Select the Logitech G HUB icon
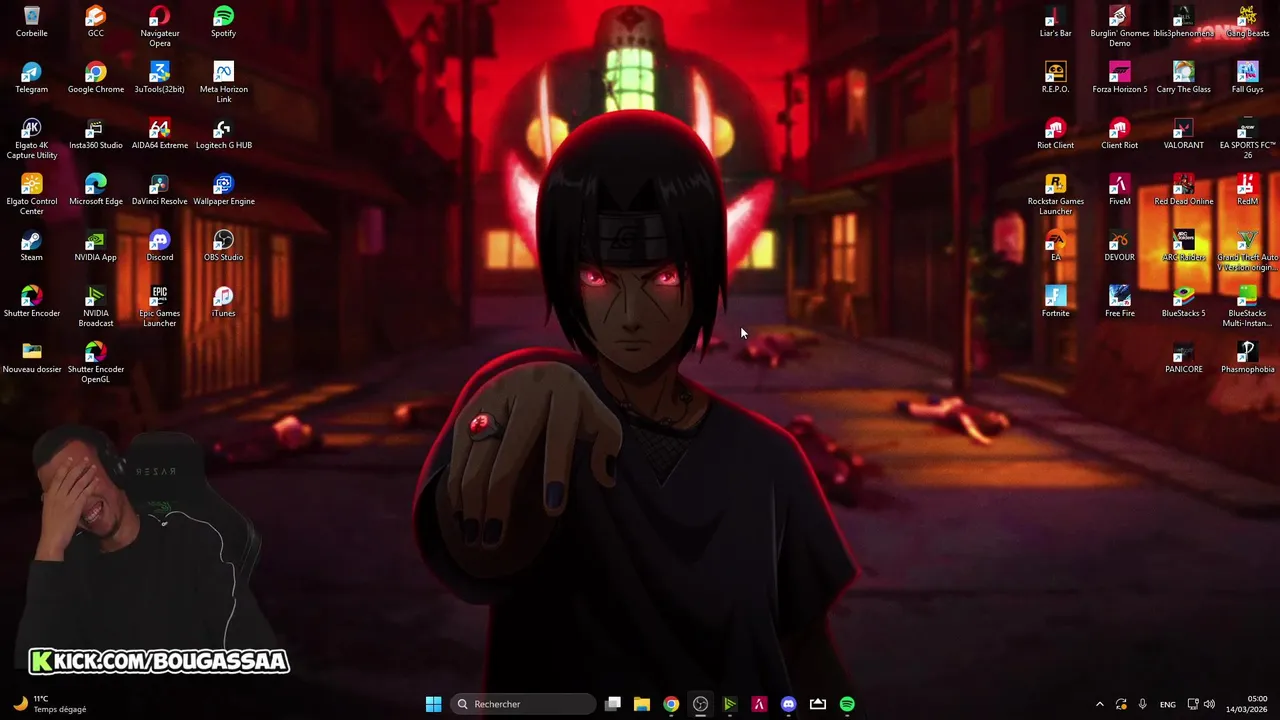Viewport: 1280px width, 720px height. tap(224, 134)
